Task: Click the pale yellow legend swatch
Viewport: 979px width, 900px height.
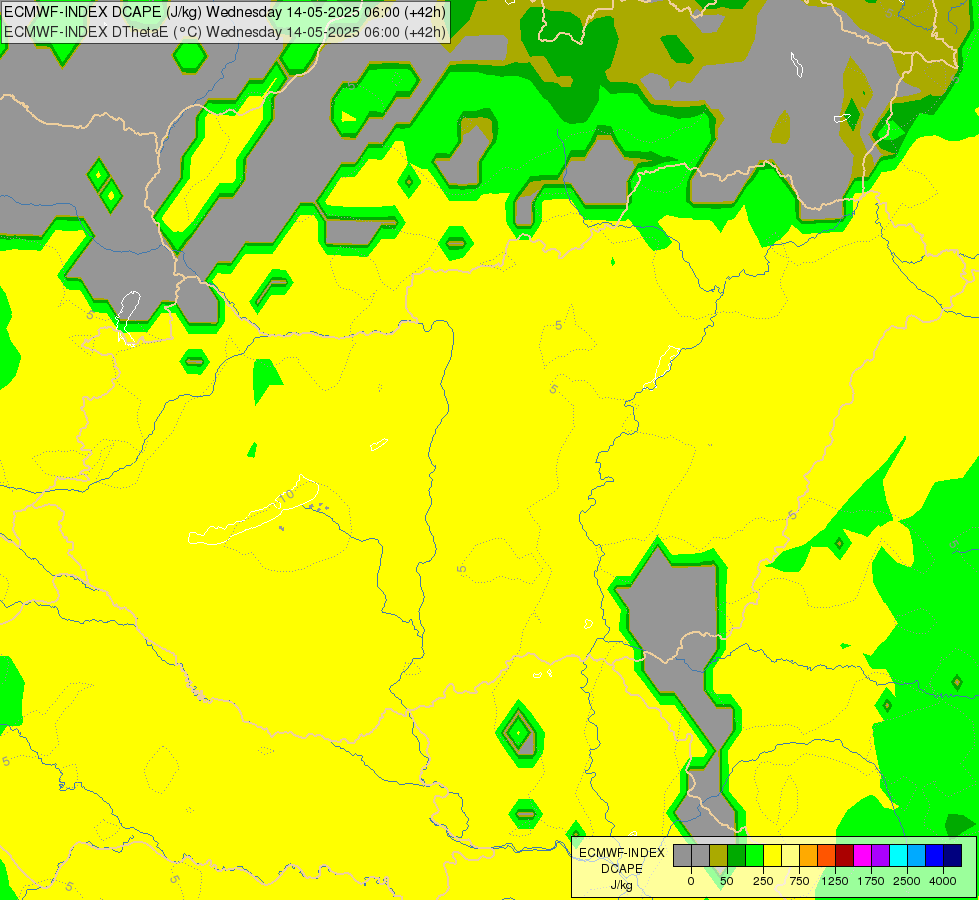Action: 790,856
